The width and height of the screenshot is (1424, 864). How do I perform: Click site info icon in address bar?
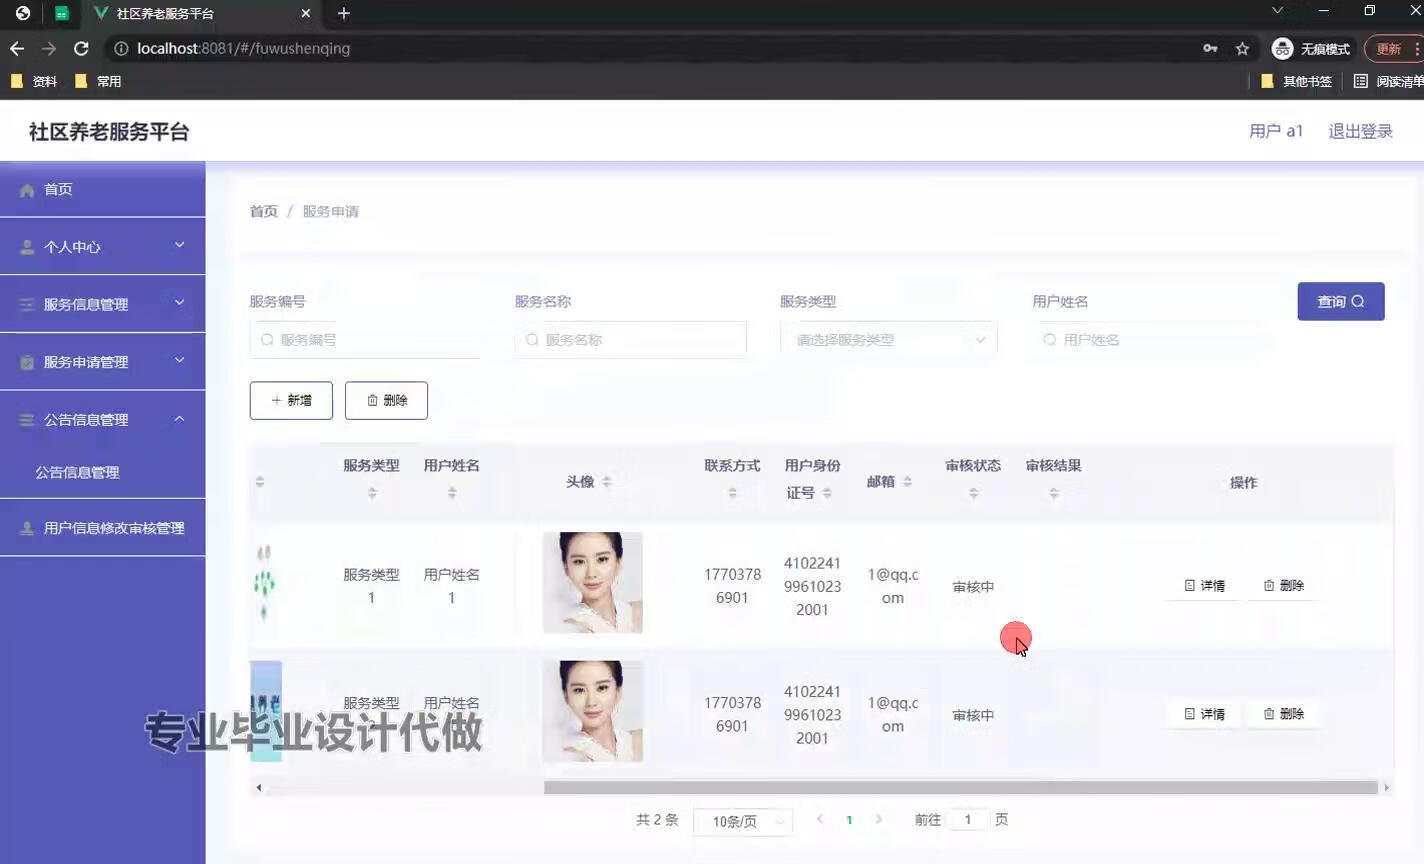pos(121,48)
